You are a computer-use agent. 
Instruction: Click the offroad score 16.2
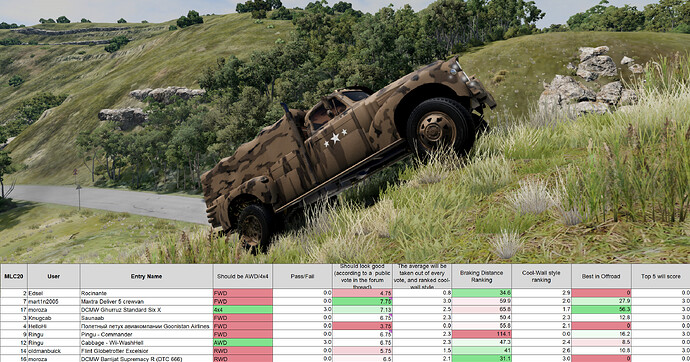pos(601,334)
